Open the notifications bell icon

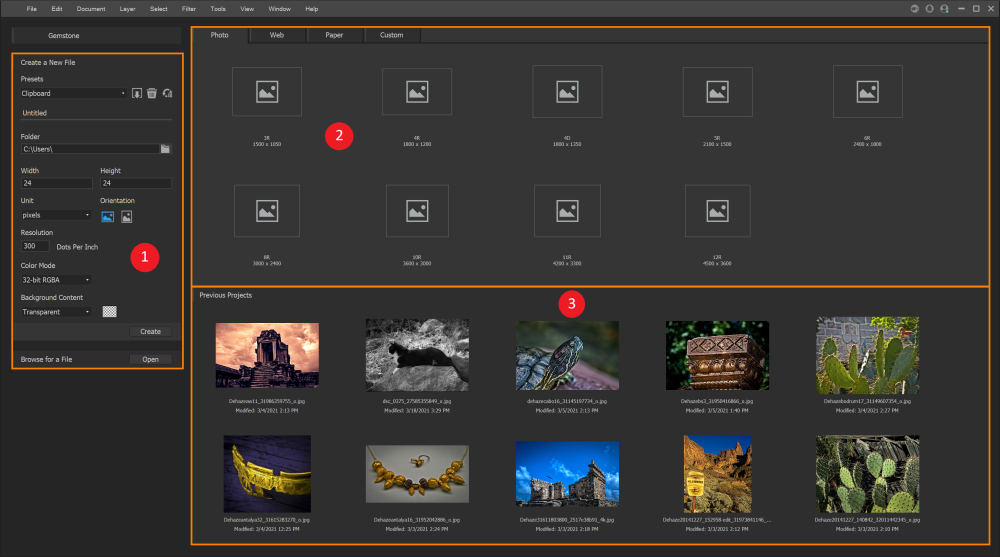[x=929, y=8]
